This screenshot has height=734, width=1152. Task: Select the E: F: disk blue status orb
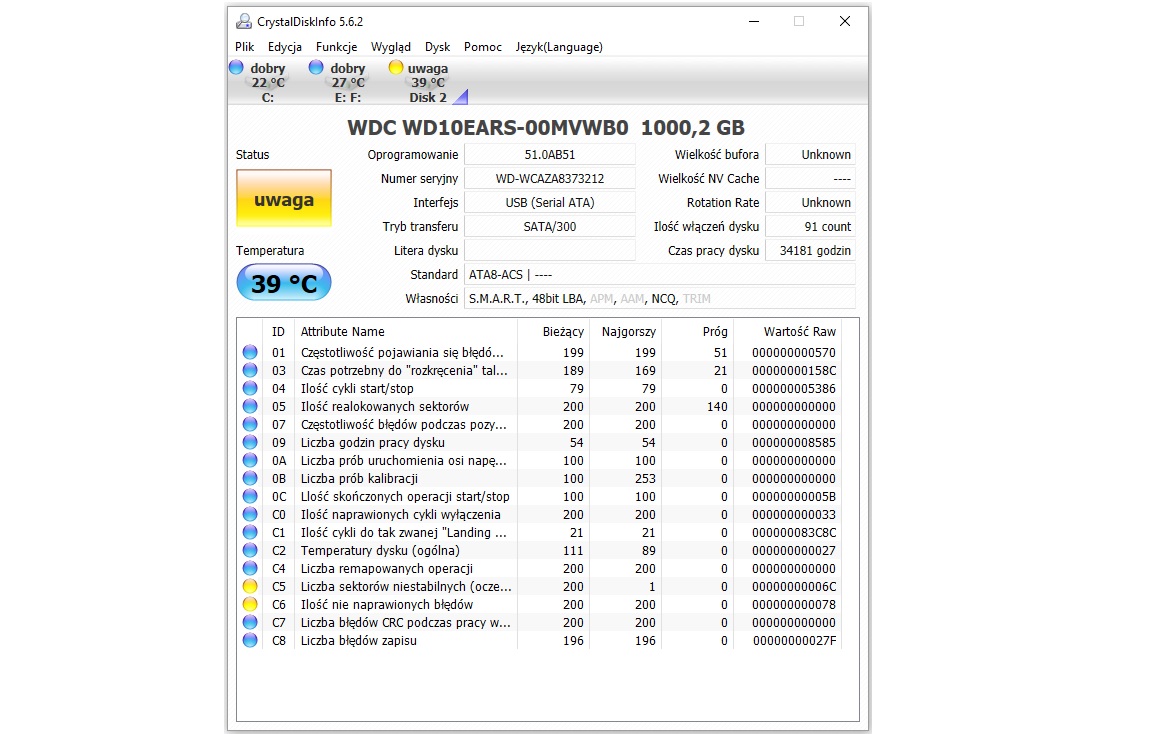click(316, 68)
